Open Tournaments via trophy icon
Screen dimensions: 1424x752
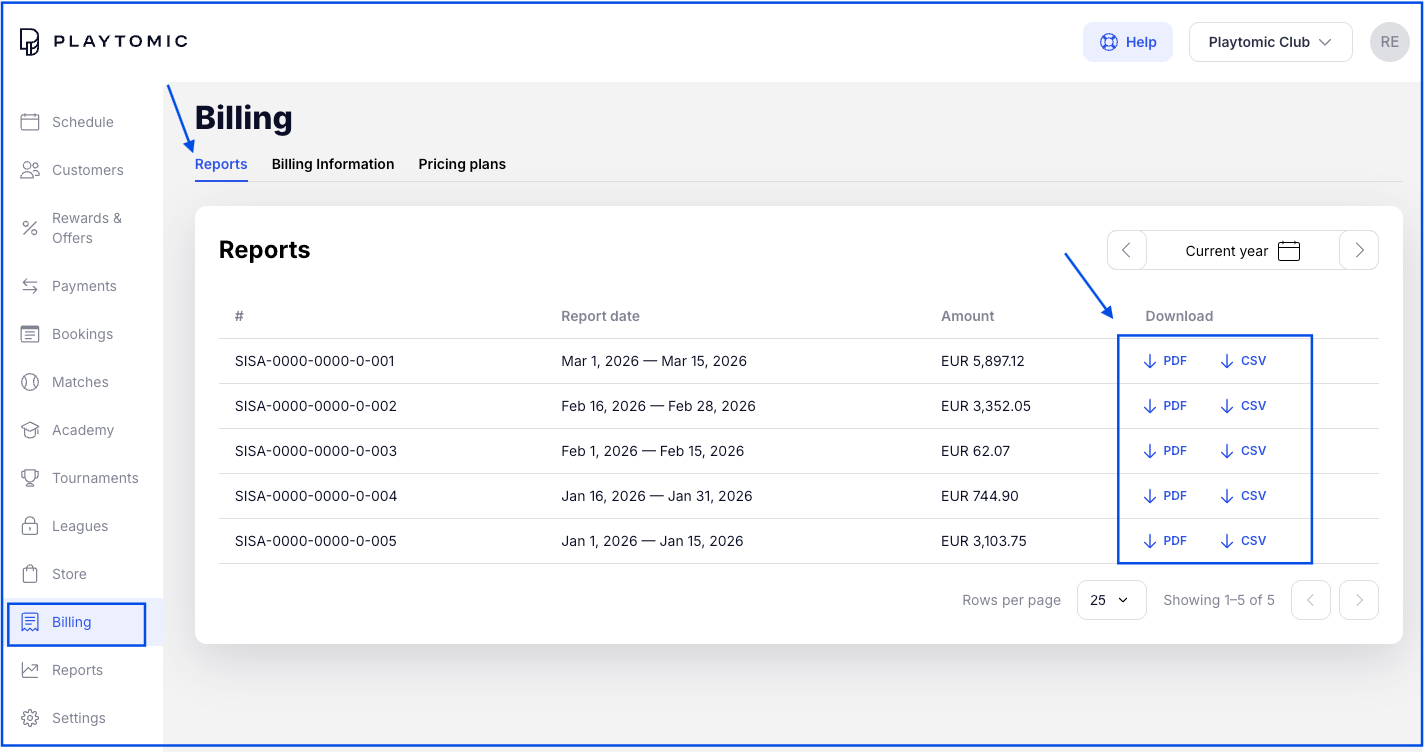click(30, 478)
